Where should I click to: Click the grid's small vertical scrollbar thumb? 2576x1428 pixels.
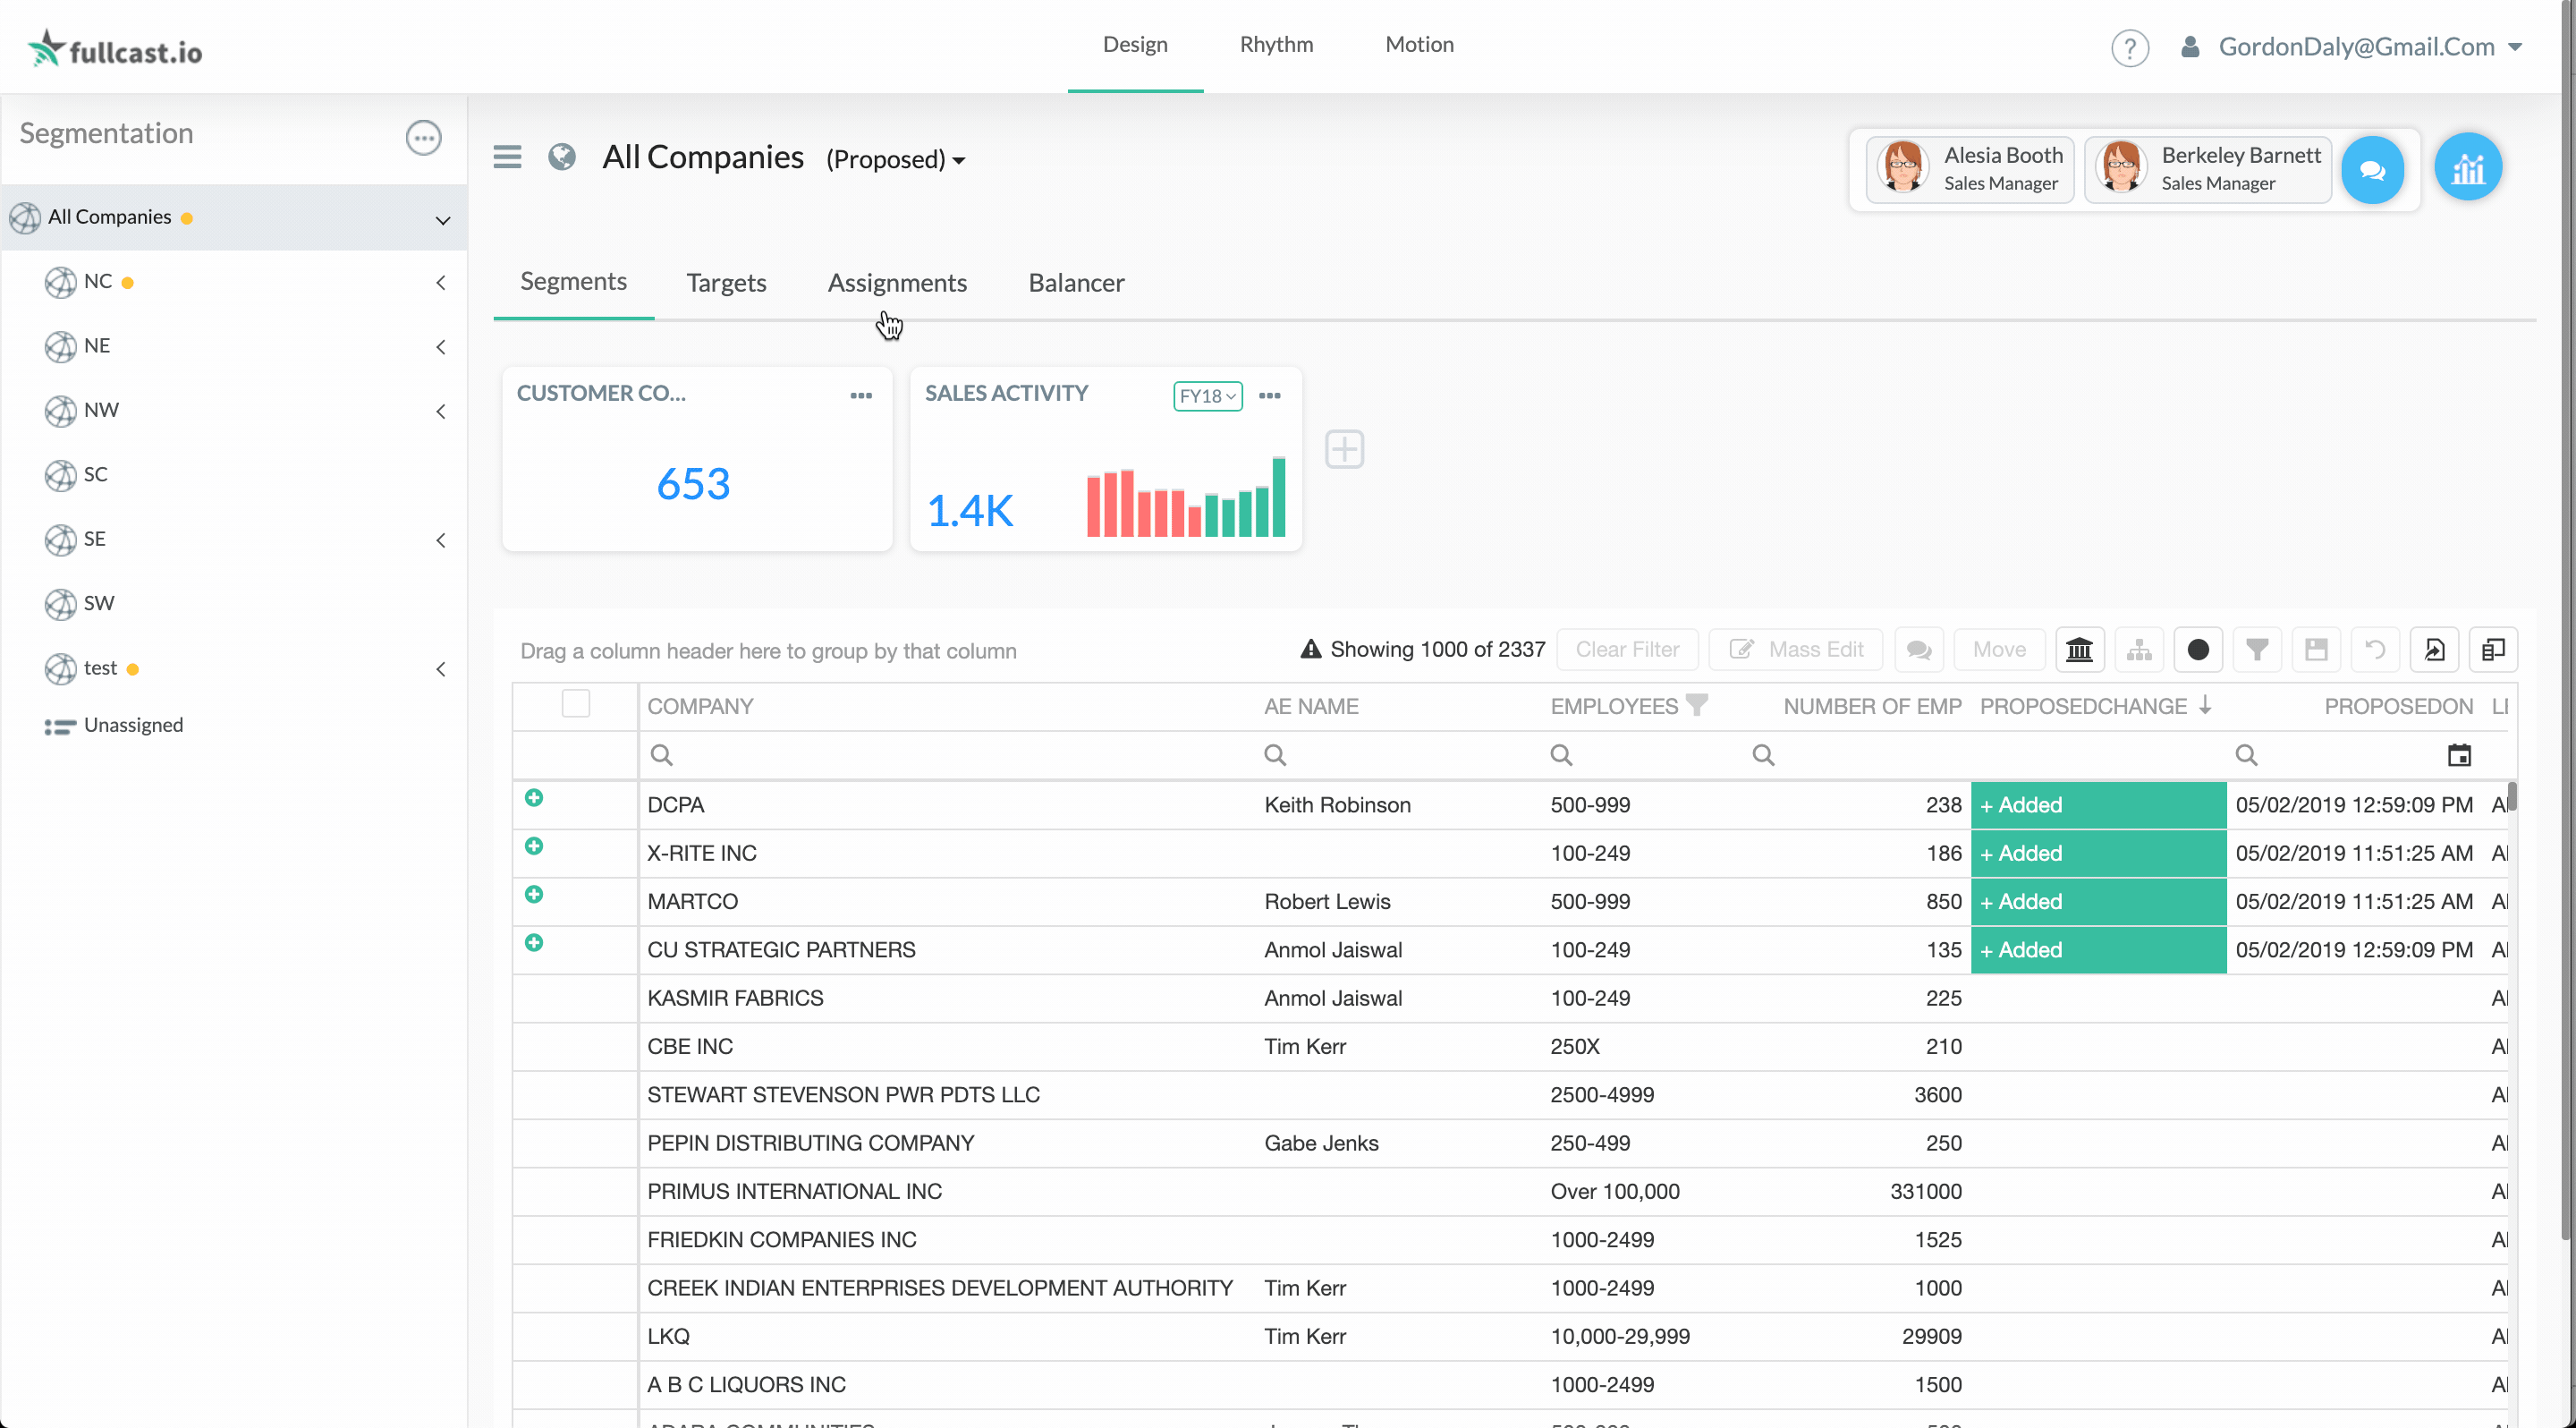[x=2511, y=796]
